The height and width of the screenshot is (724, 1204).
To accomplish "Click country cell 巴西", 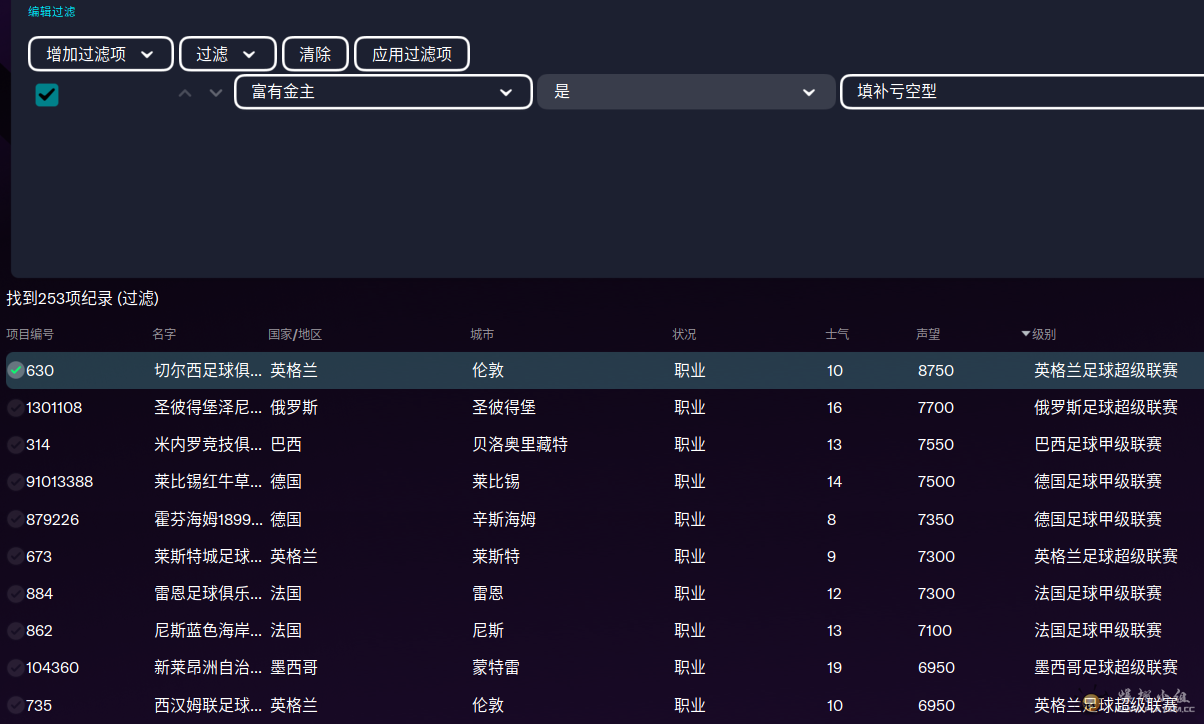I will (286, 445).
